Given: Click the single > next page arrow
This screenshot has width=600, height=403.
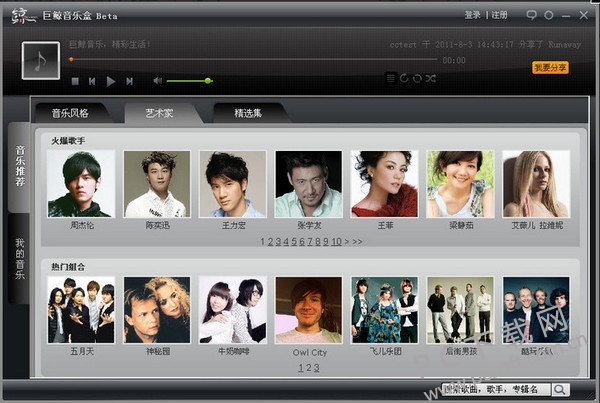Looking at the screenshot, I should [347, 241].
